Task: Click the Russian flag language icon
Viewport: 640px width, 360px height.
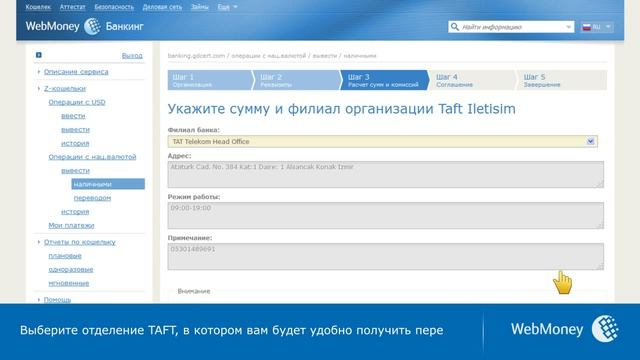Action: click(x=587, y=27)
